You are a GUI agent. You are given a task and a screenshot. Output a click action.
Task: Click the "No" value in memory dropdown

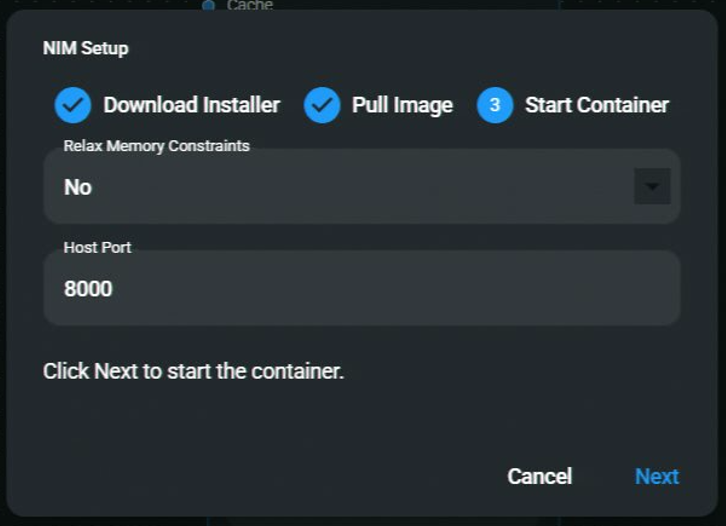[x=78, y=187]
